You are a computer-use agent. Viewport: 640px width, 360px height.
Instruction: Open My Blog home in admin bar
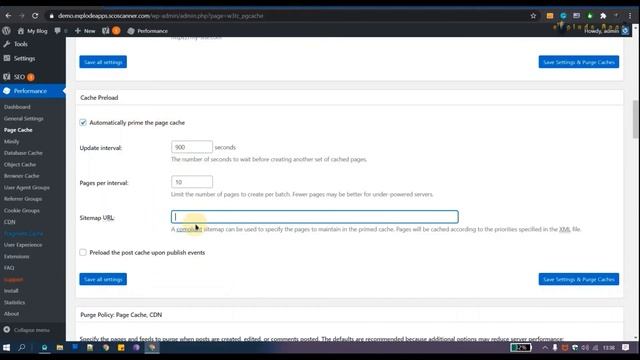[32, 31]
